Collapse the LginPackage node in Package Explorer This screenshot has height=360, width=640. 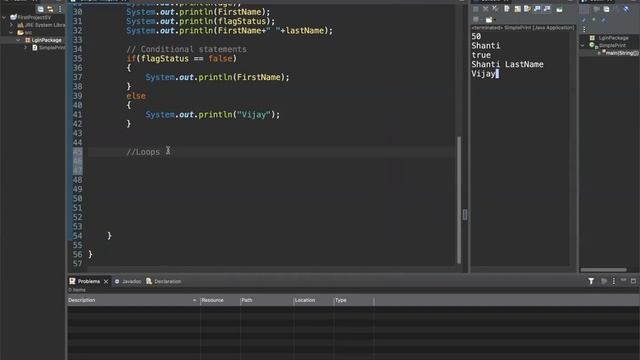tap(18, 40)
